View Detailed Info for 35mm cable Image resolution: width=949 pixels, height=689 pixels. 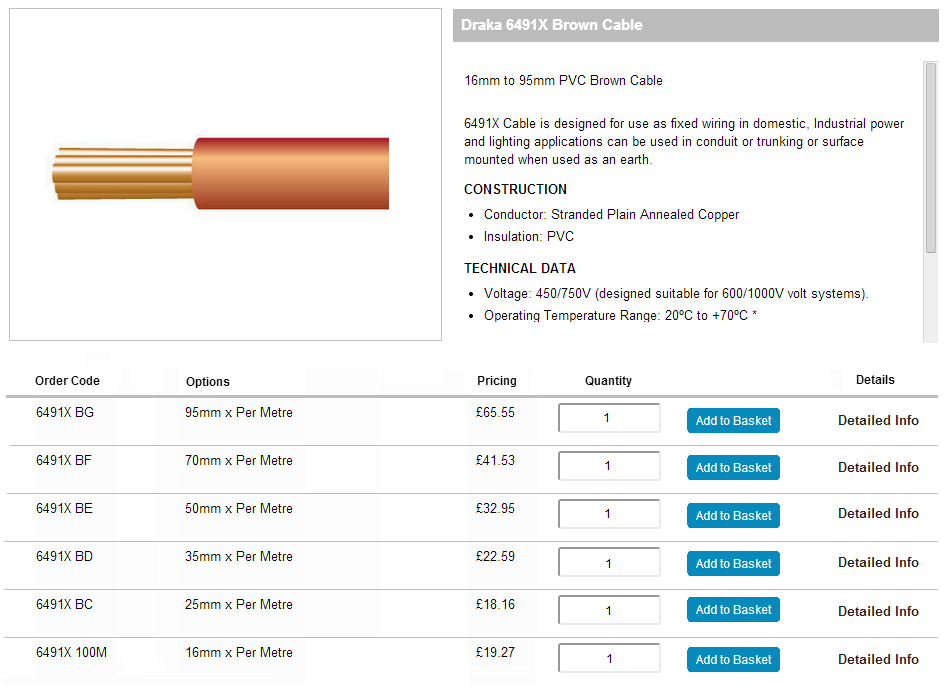tap(878, 562)
